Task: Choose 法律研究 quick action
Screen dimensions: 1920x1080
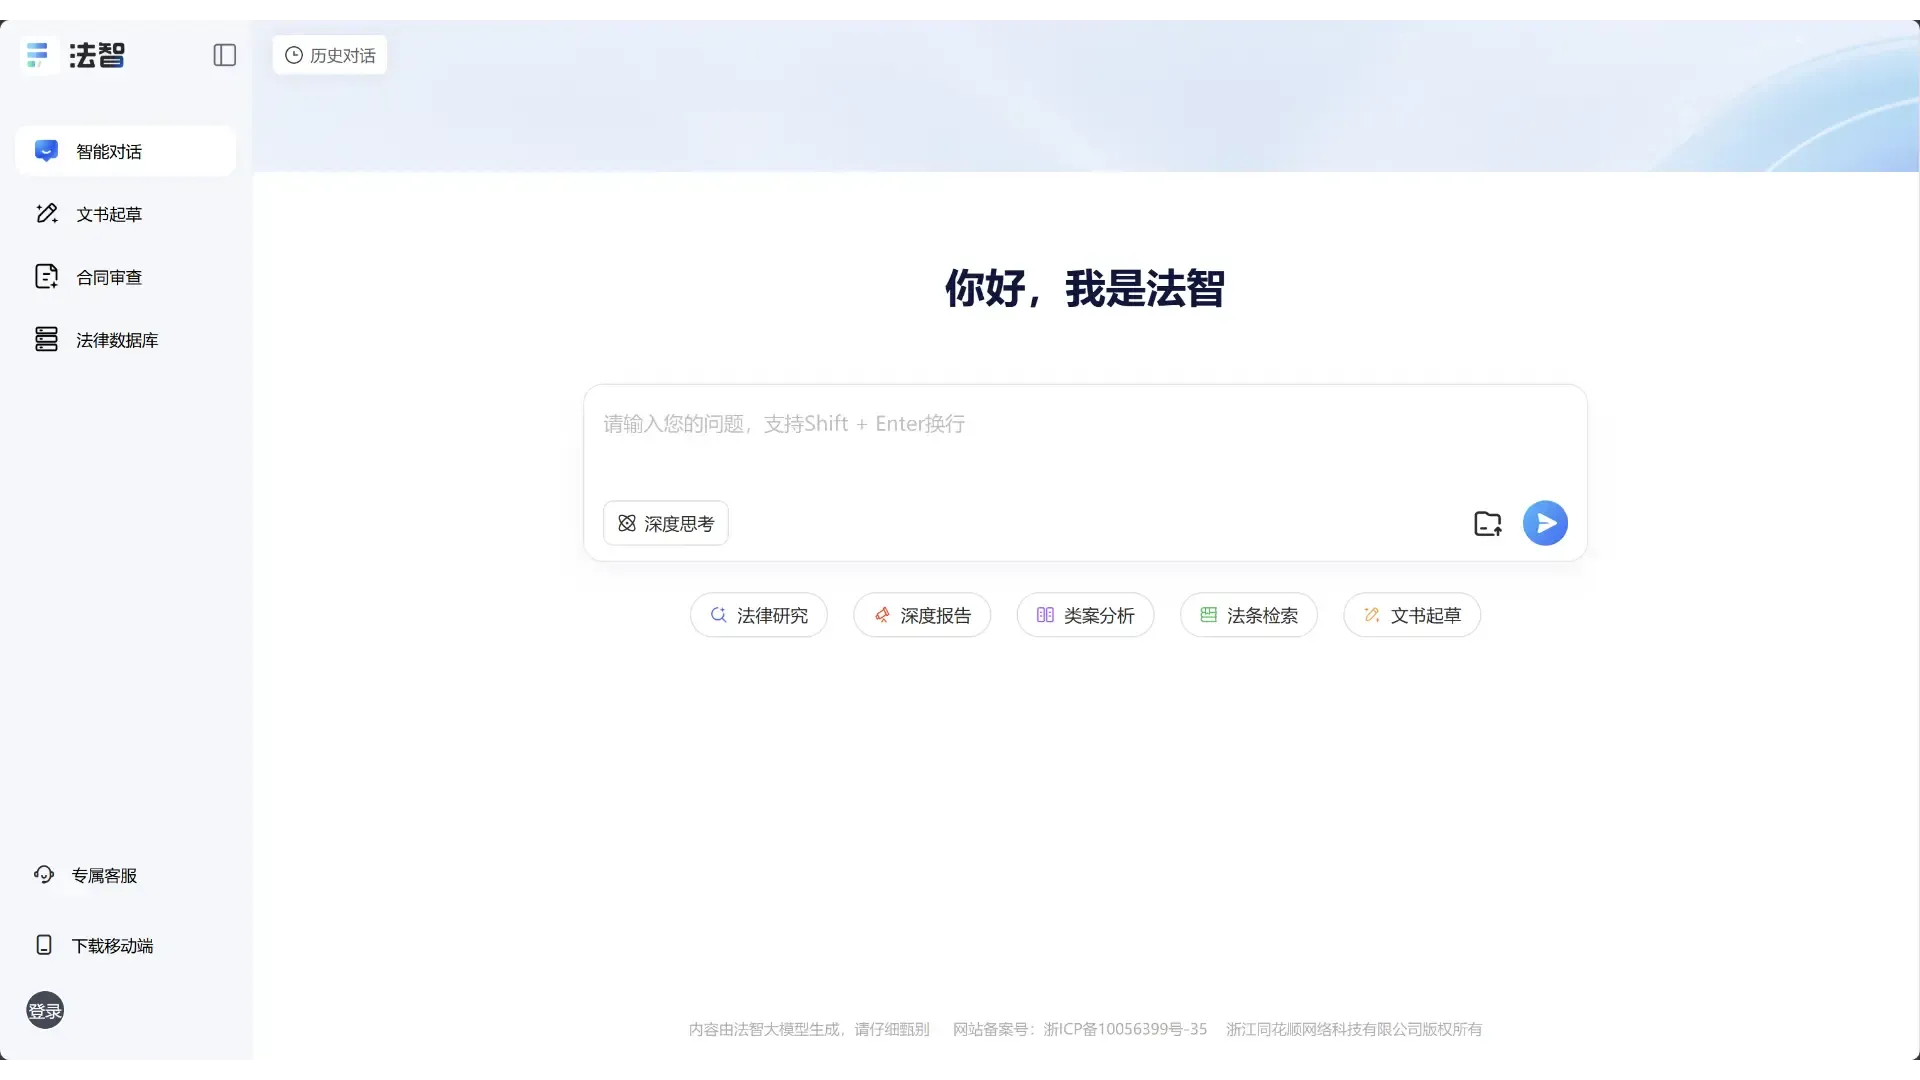Action: point(759,615)
